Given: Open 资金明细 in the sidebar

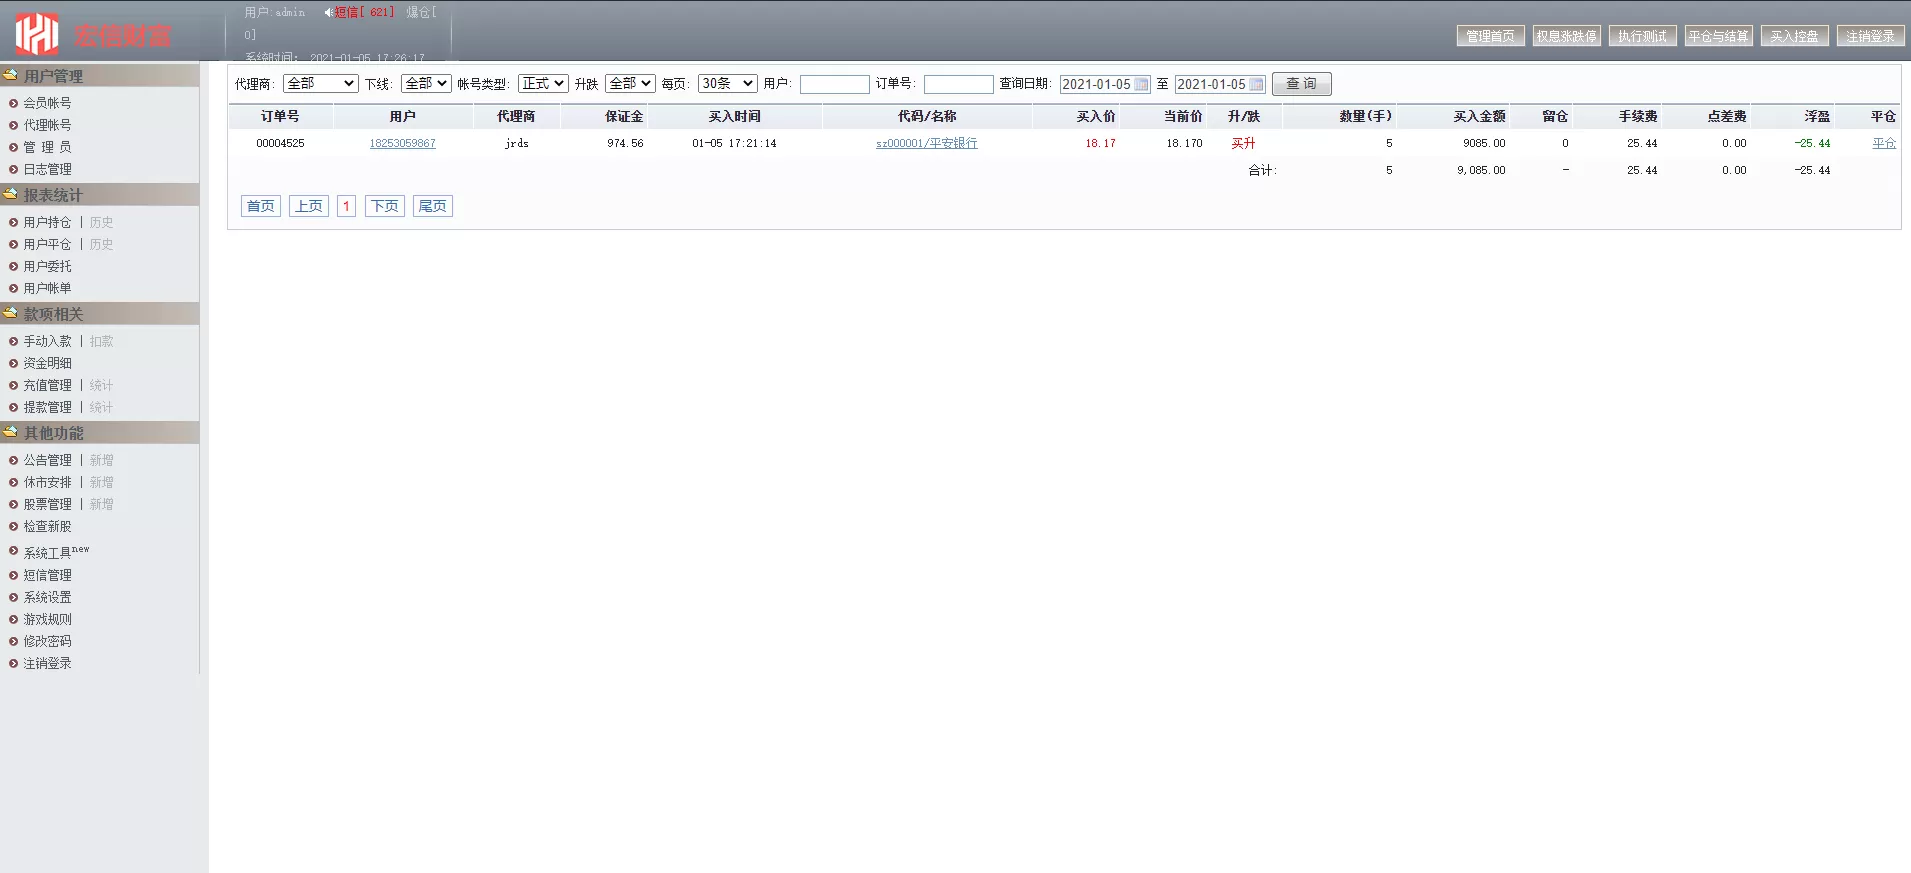Looking at the screenshot, I should pos(48,363).
